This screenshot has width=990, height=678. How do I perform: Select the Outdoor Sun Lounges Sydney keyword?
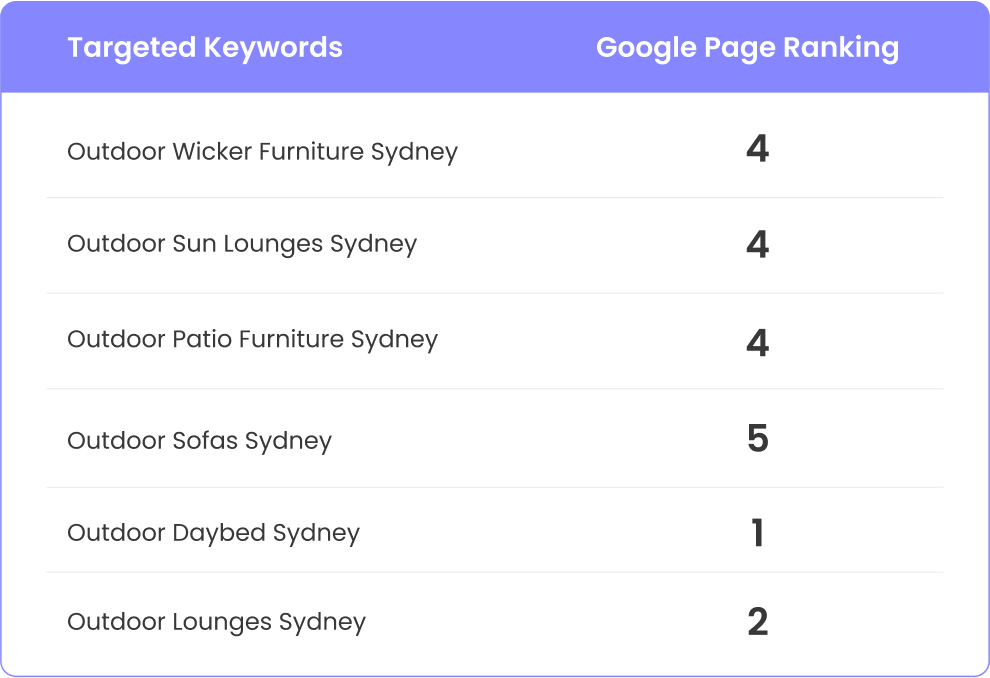[x=242, y=244]
